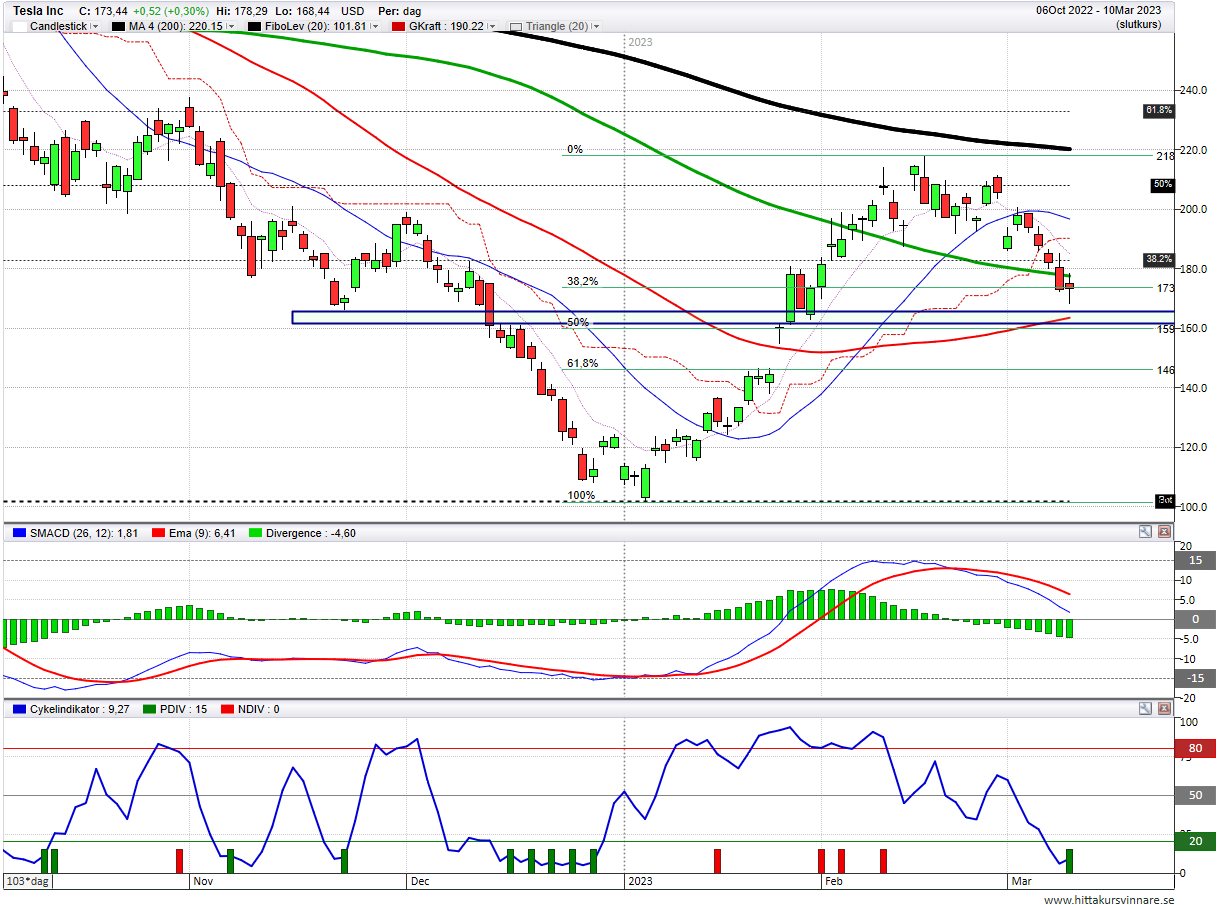
Task: Select the Dec marker on time axis
Action: 420,881
